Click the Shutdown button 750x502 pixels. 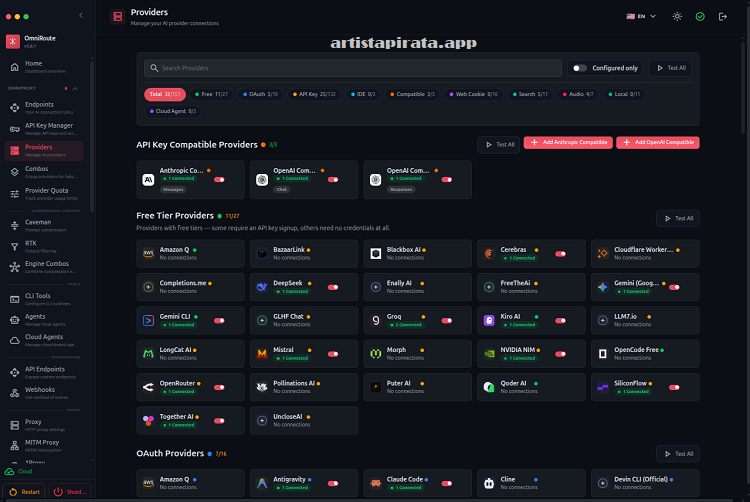[x=70, y=492]
